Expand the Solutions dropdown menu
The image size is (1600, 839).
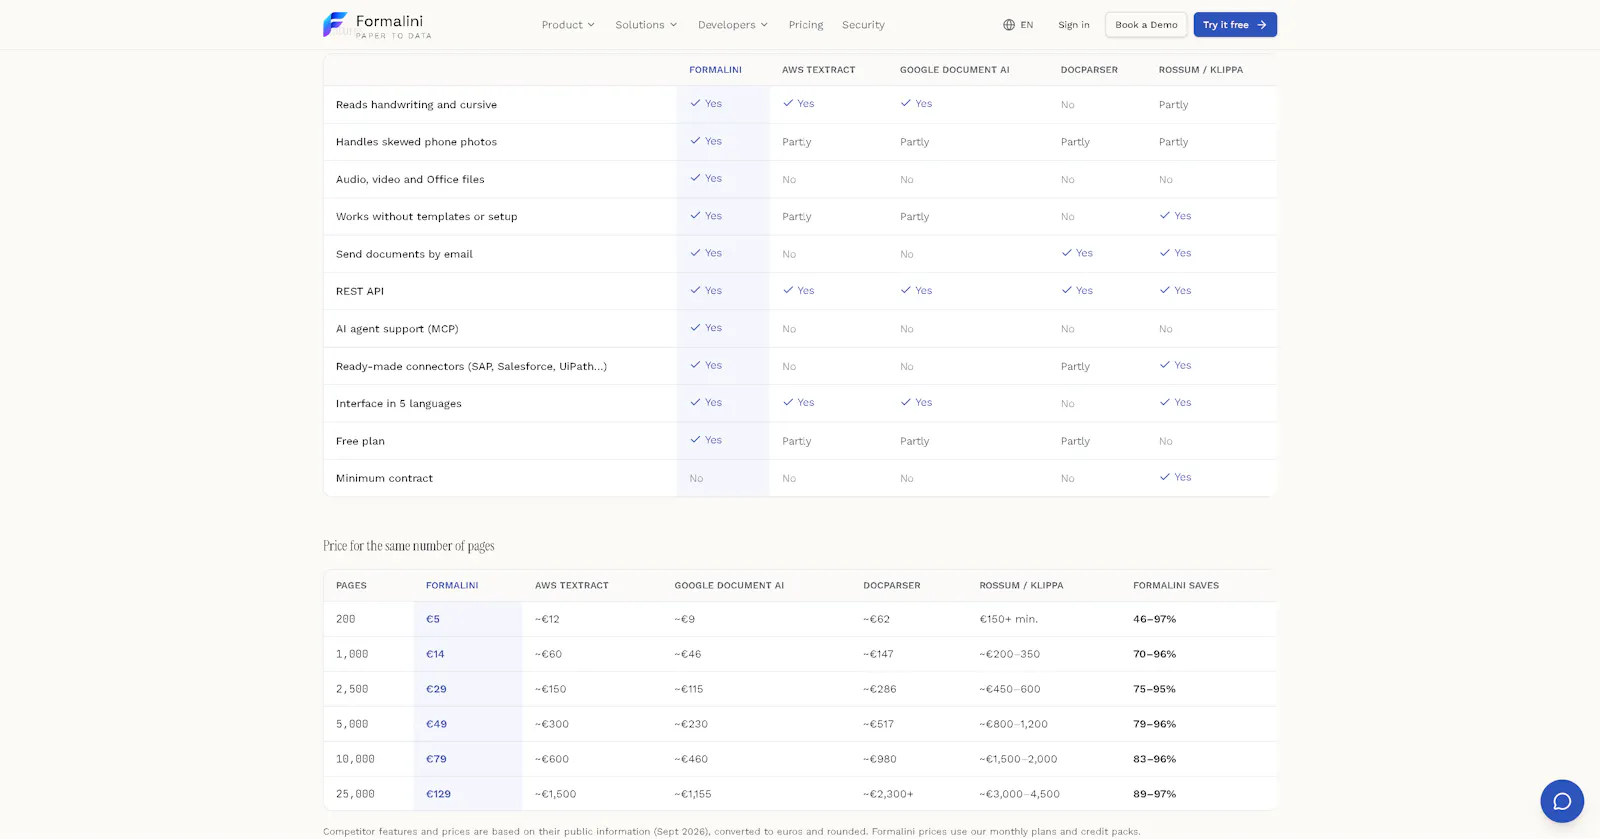646,25
